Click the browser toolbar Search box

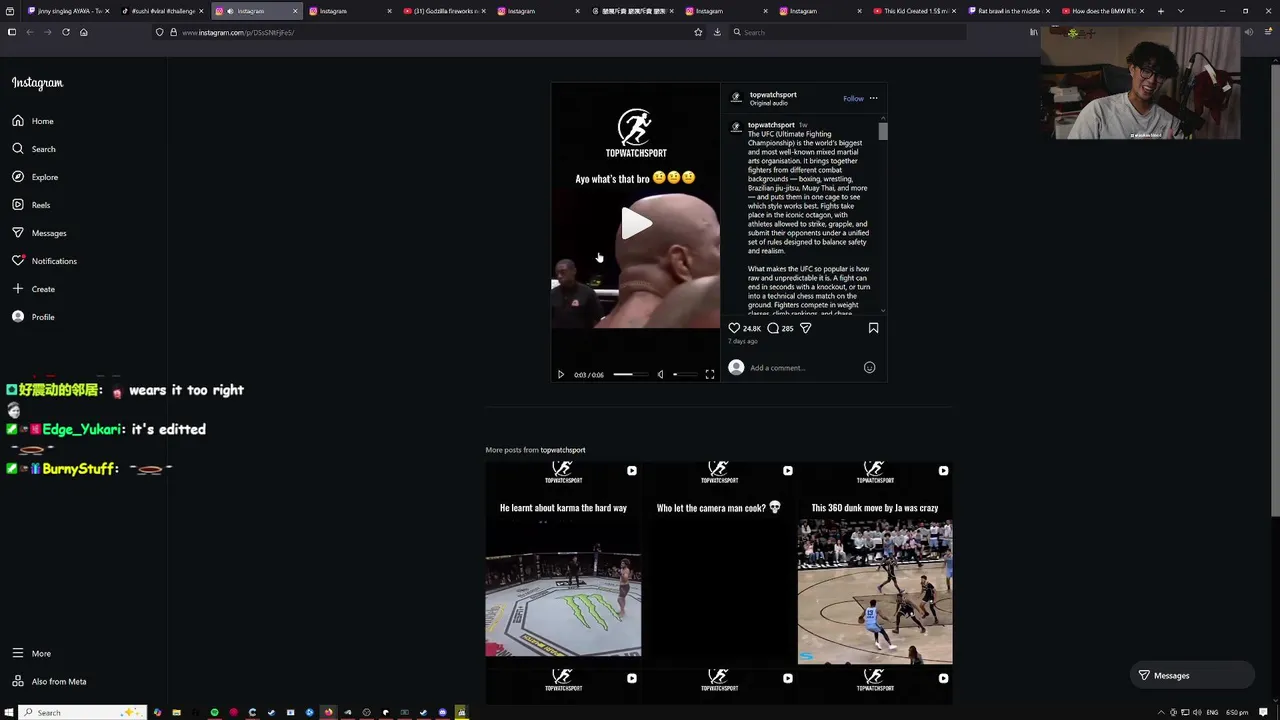848,32
